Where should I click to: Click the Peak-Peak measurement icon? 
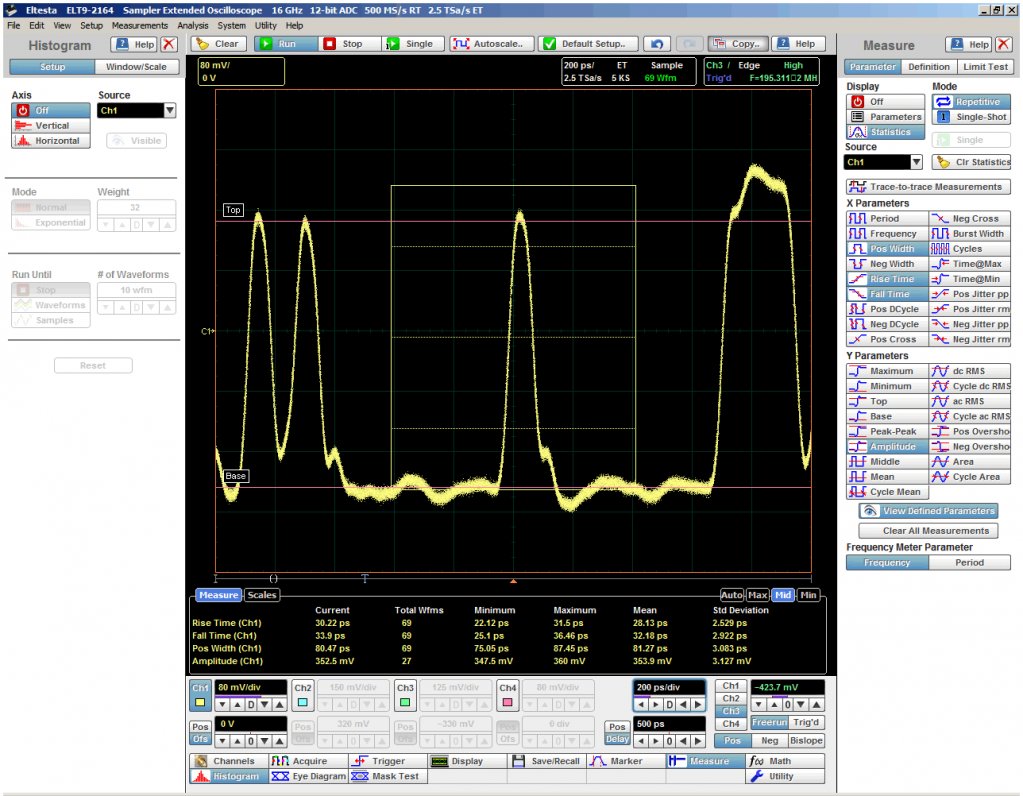click(x=857, y=432)
